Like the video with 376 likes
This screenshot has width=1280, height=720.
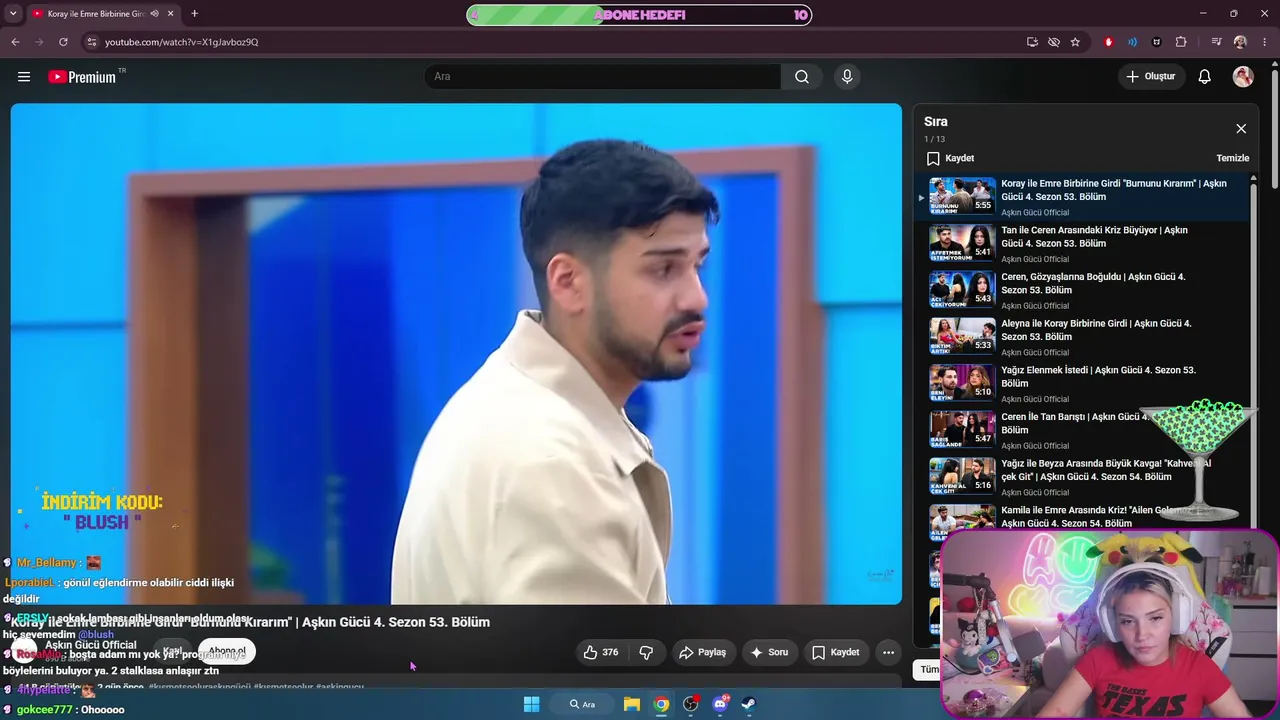600,652
